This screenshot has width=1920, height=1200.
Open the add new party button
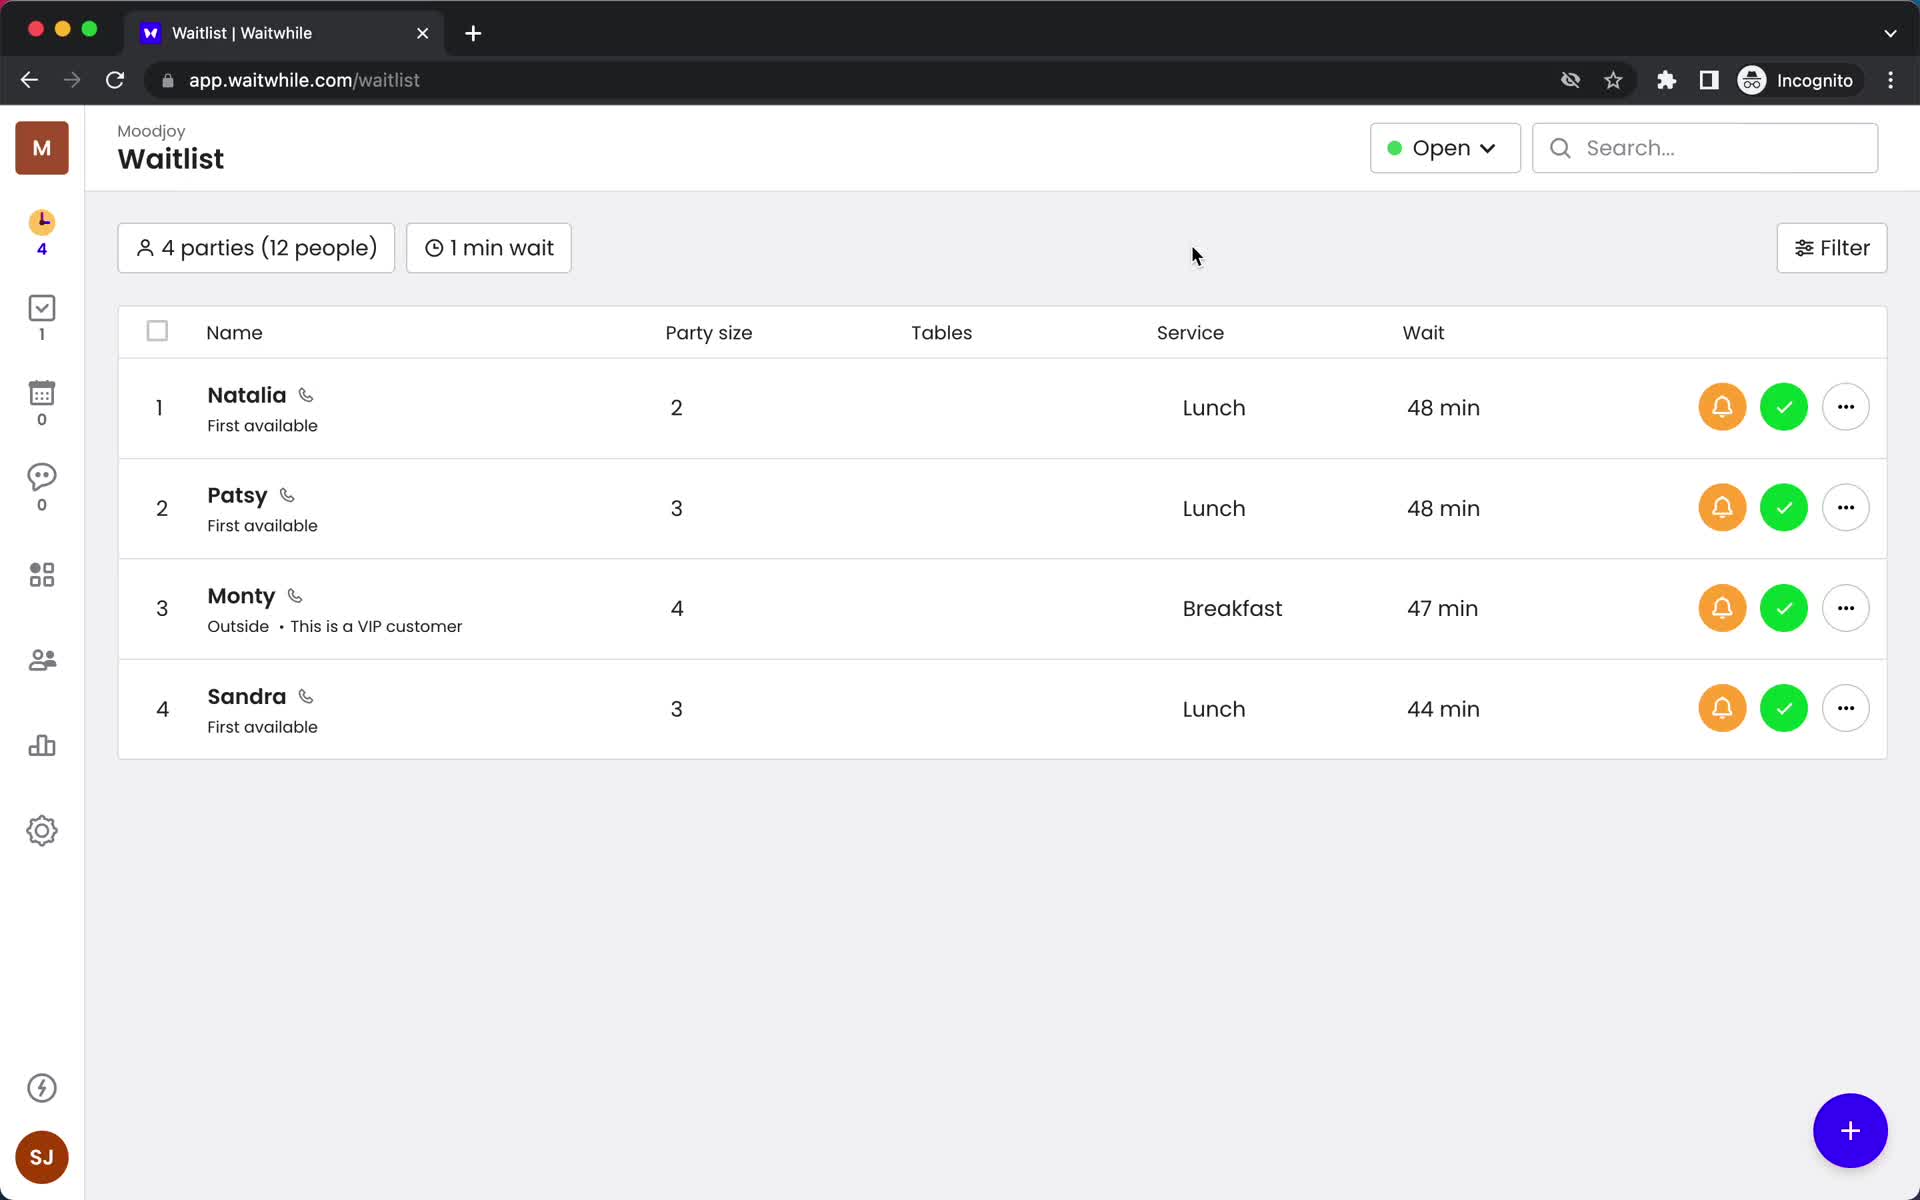(x=1851, y=1131)
